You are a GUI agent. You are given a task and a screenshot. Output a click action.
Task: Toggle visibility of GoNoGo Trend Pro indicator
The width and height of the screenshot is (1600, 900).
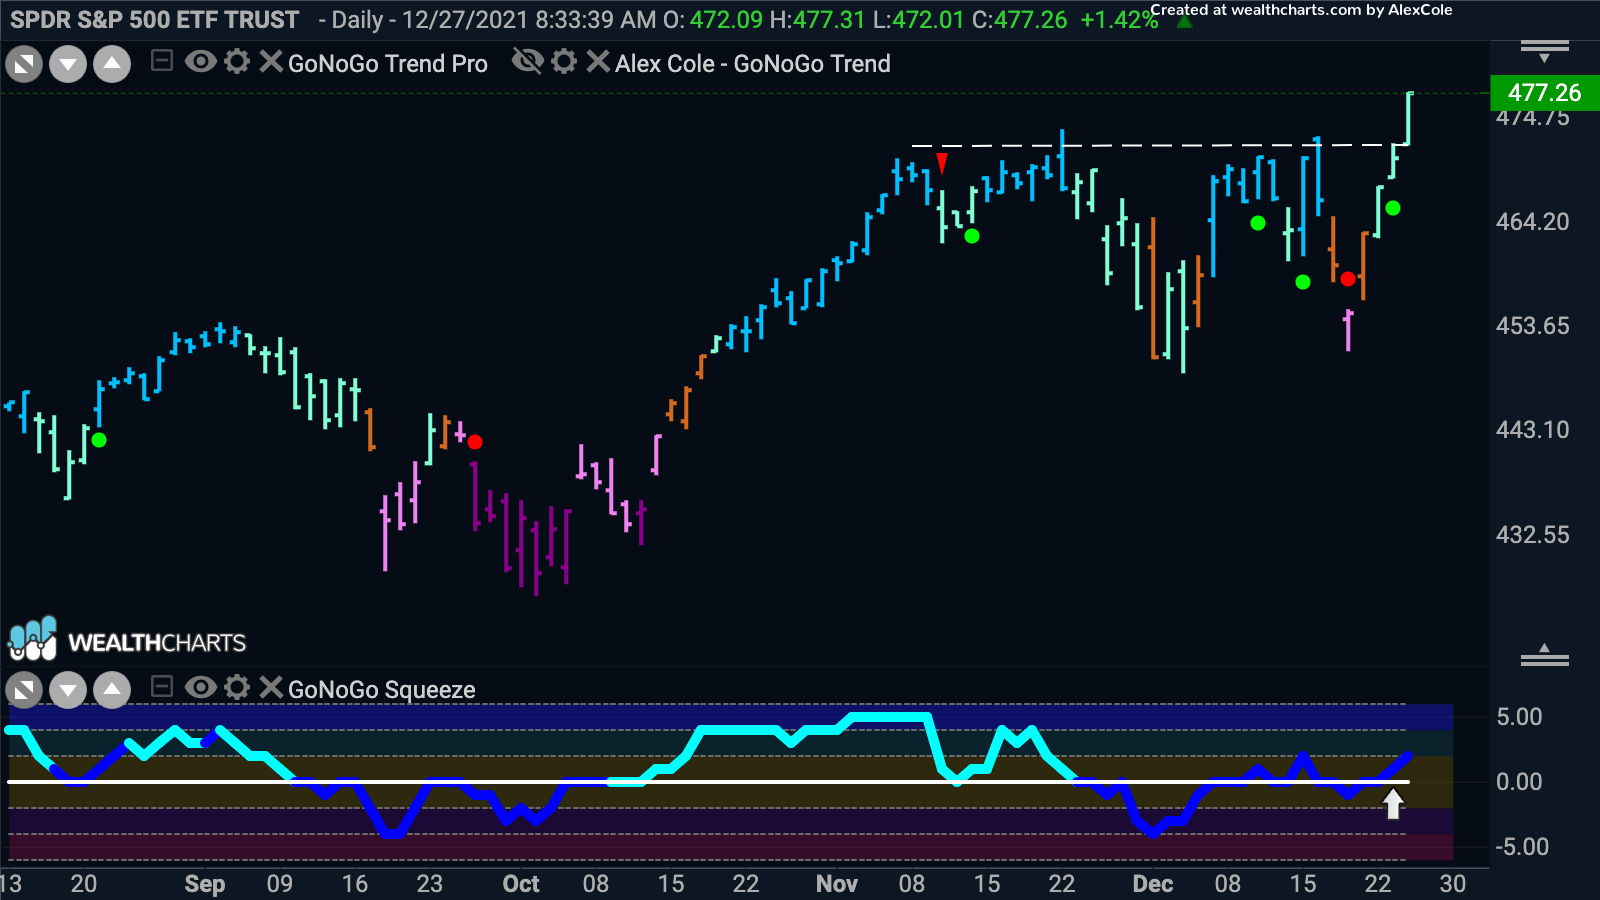201,62
